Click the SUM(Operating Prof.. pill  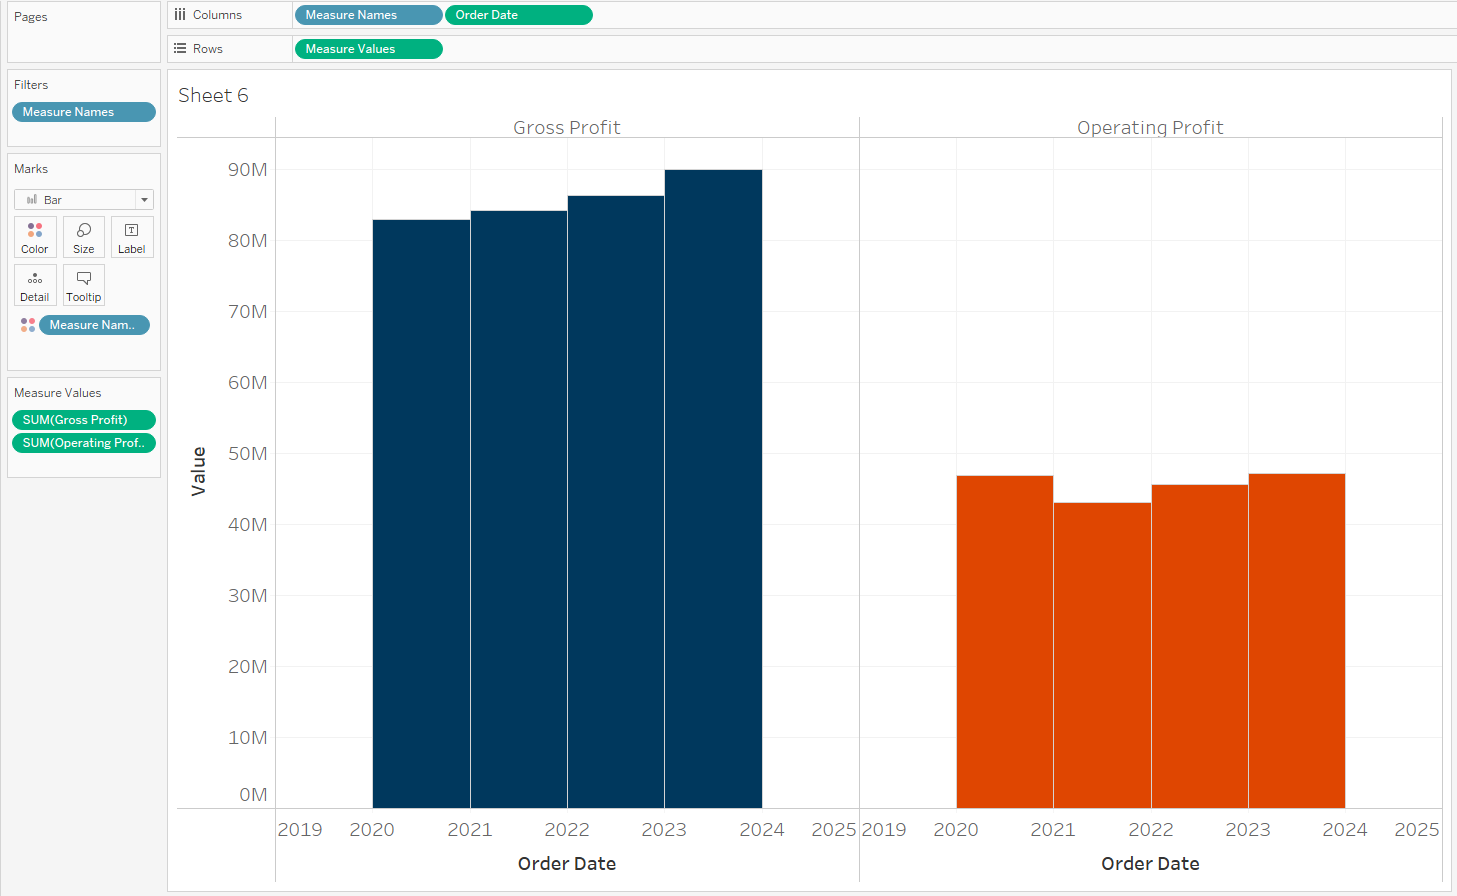[83, 442]
